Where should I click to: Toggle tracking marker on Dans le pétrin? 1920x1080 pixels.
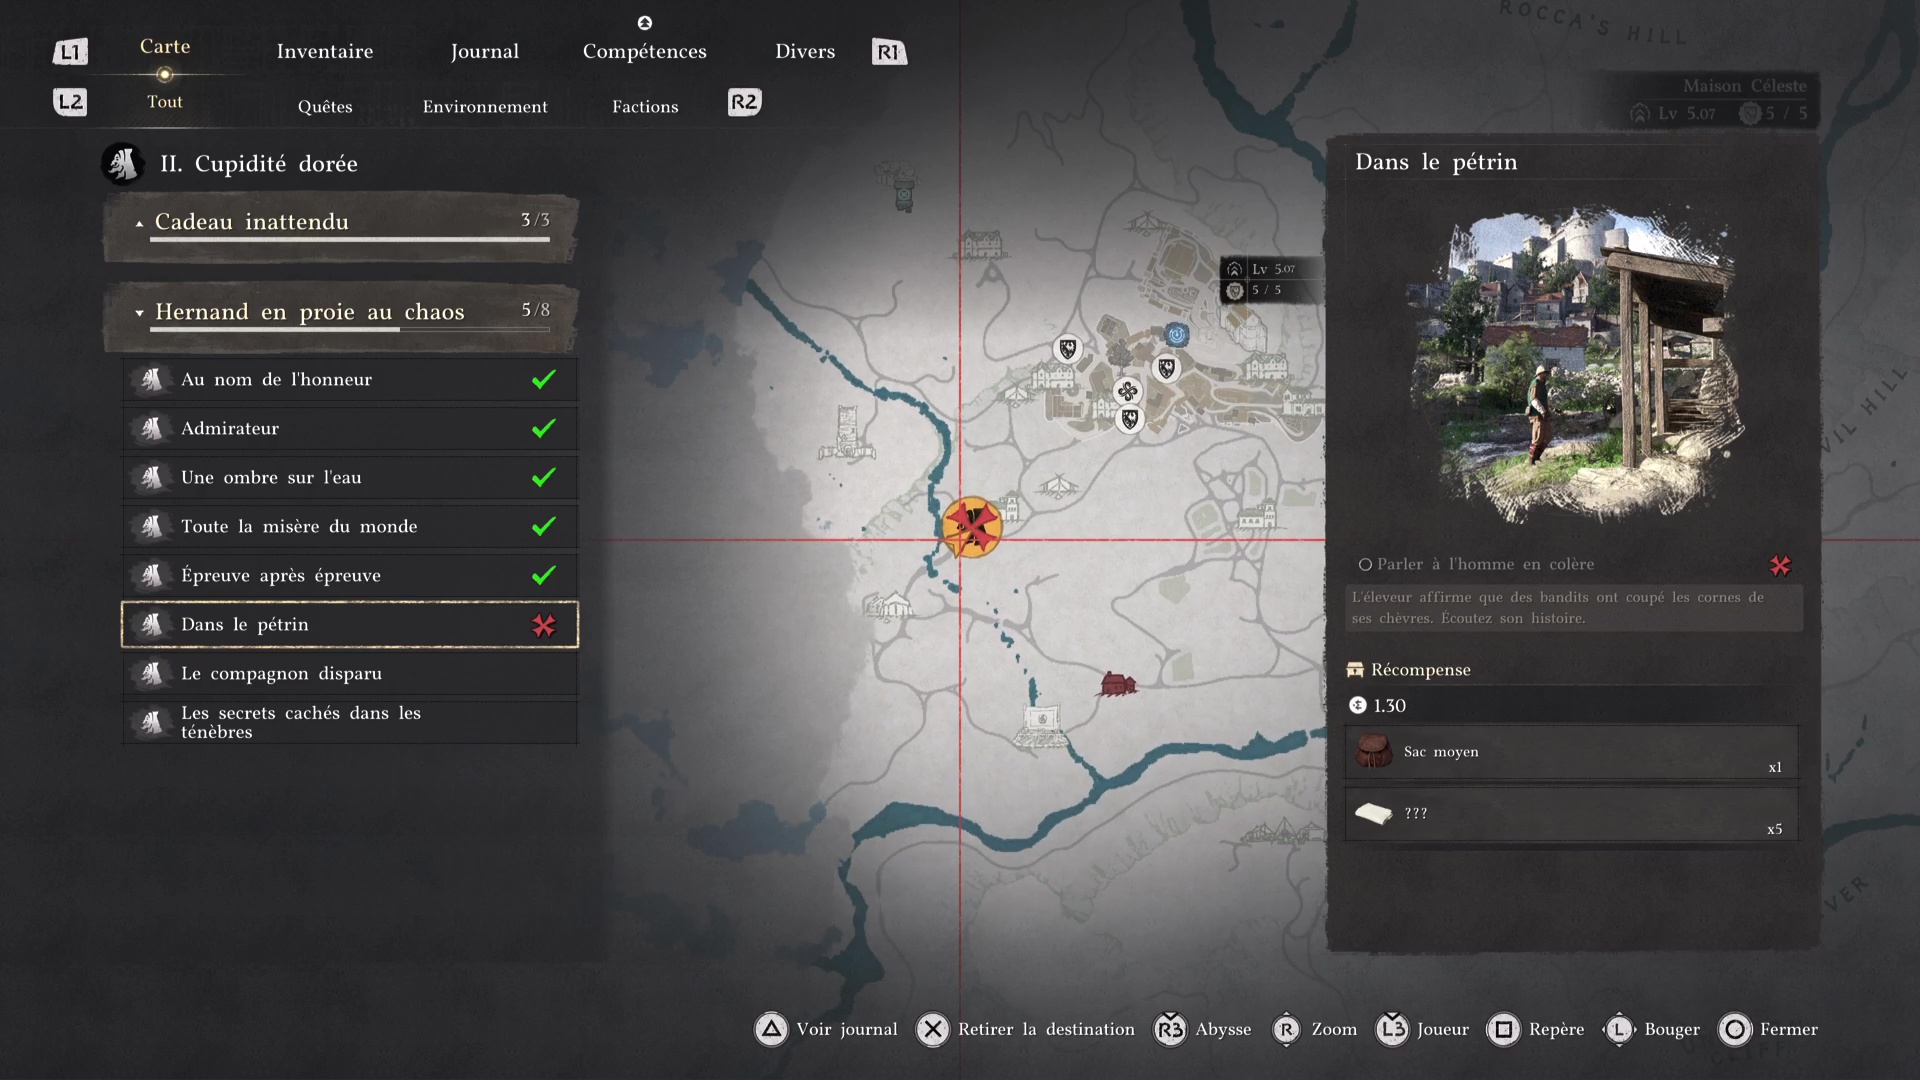click(543, 625)
